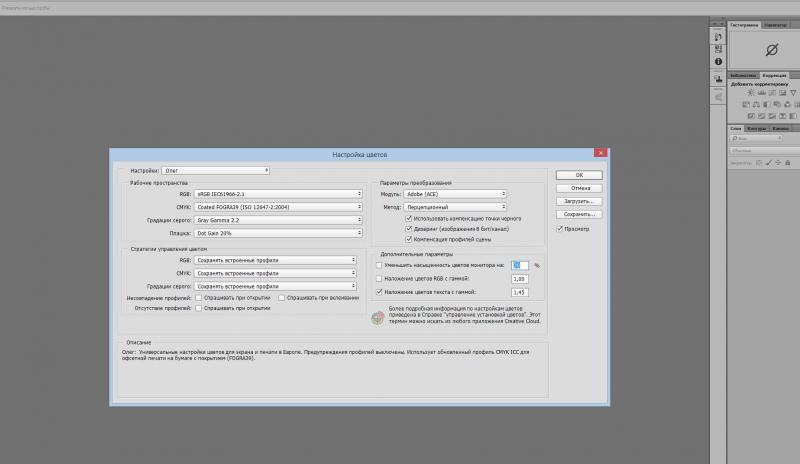Open the Layers panel filter kind dropdown
This screenshot has width=800, height=464.
click(x=756, y=138)
